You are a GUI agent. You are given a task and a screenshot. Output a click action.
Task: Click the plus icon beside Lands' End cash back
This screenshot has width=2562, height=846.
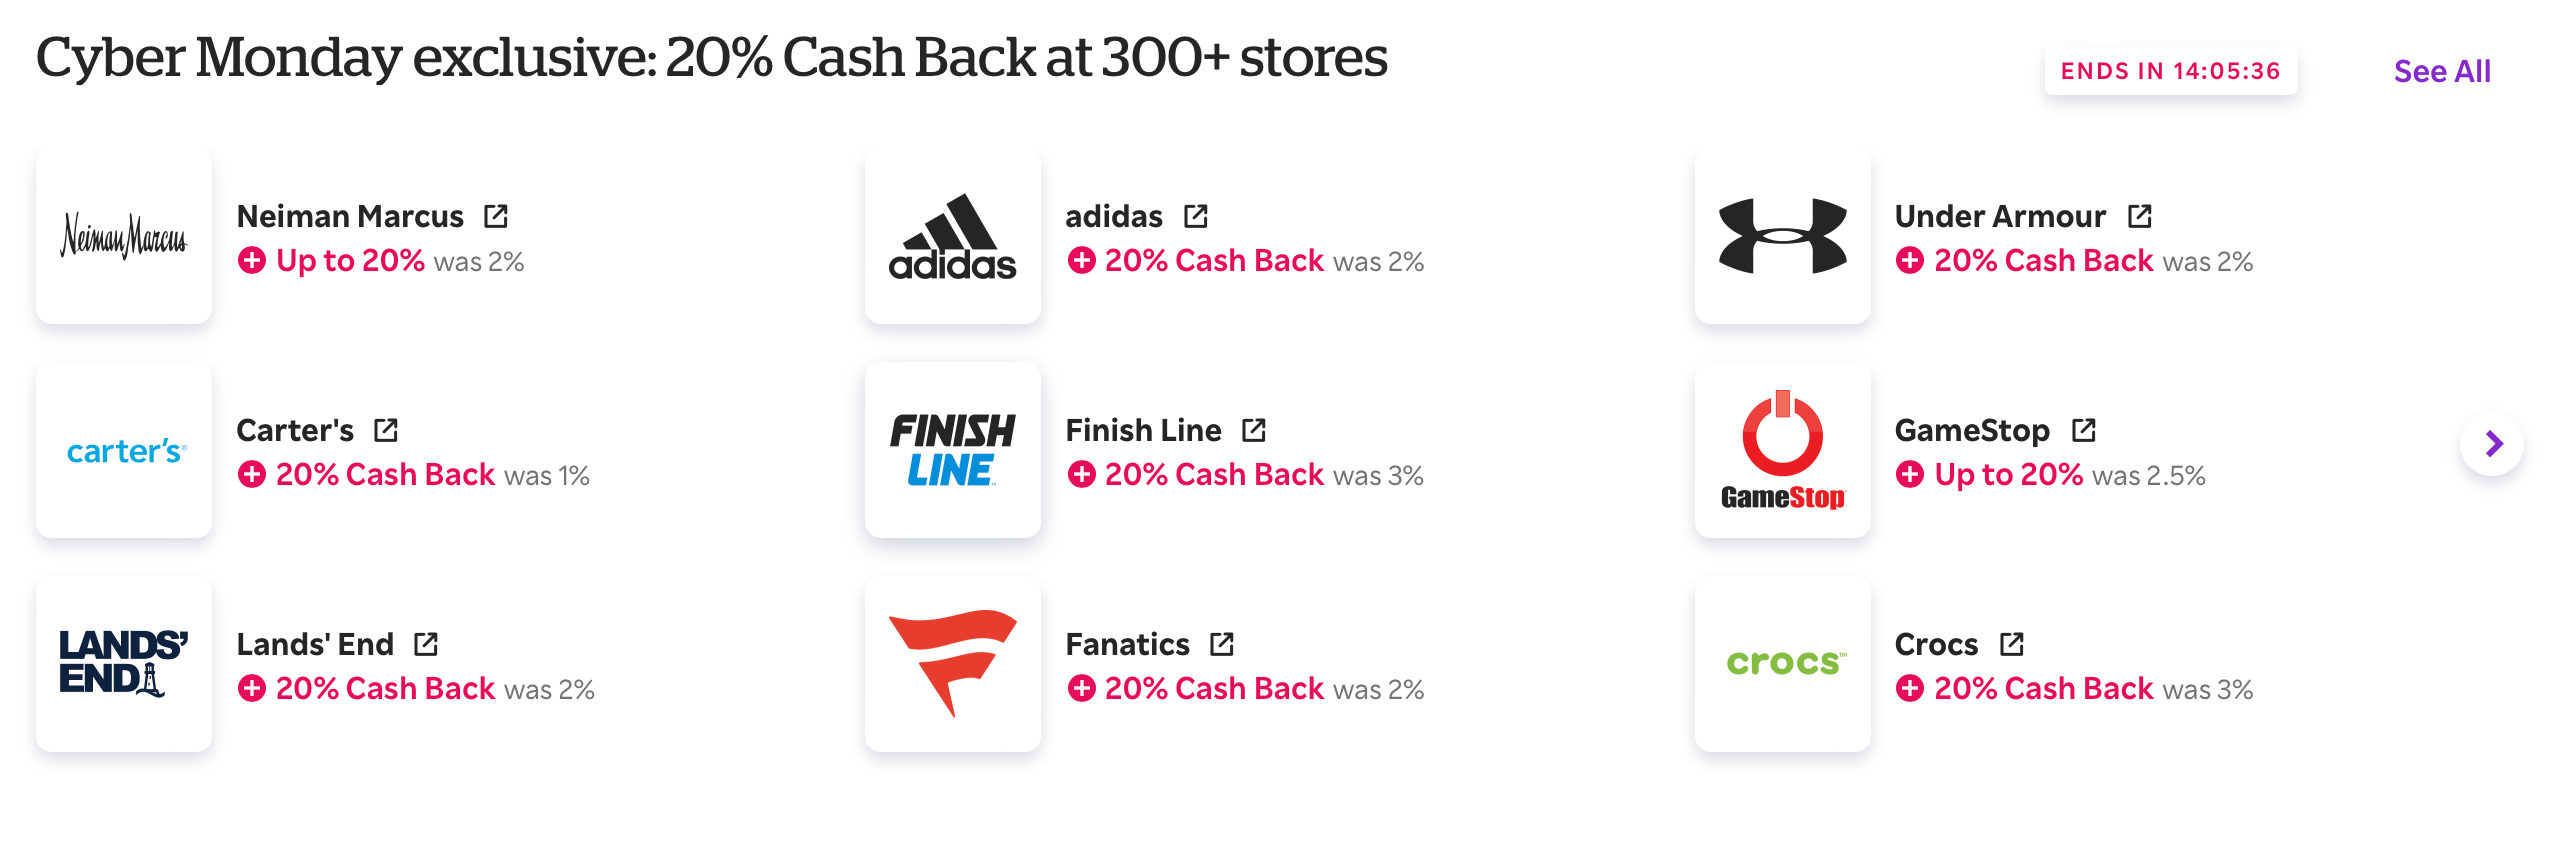pos(252,688)
